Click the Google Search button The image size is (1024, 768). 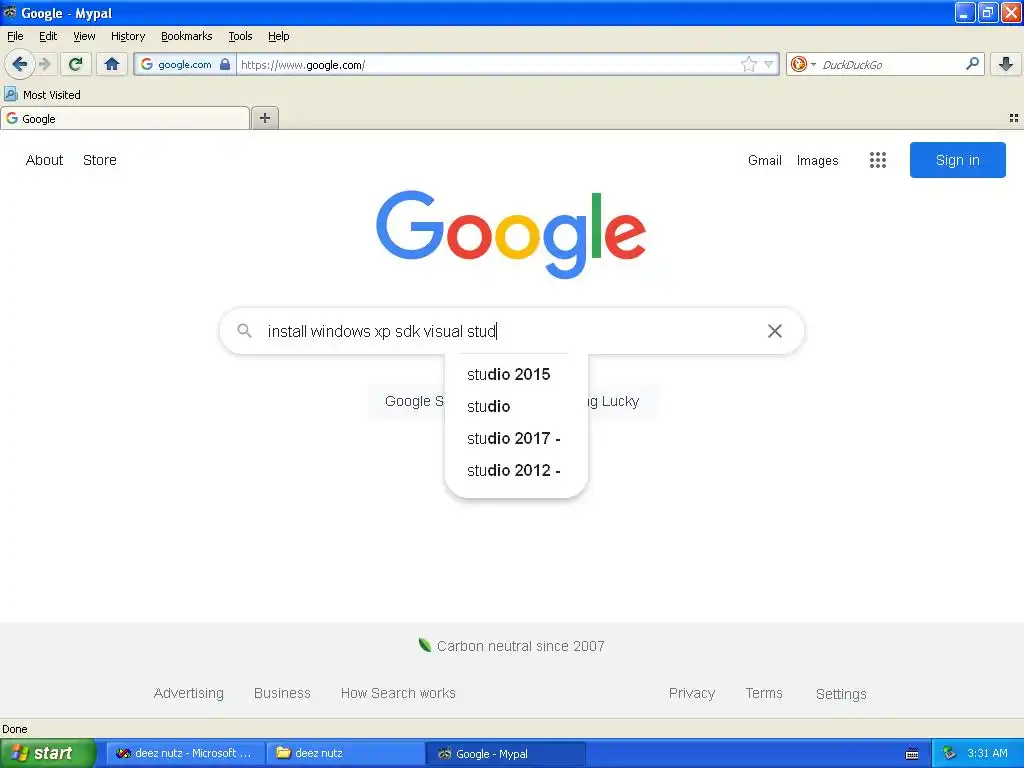point(408,401)
